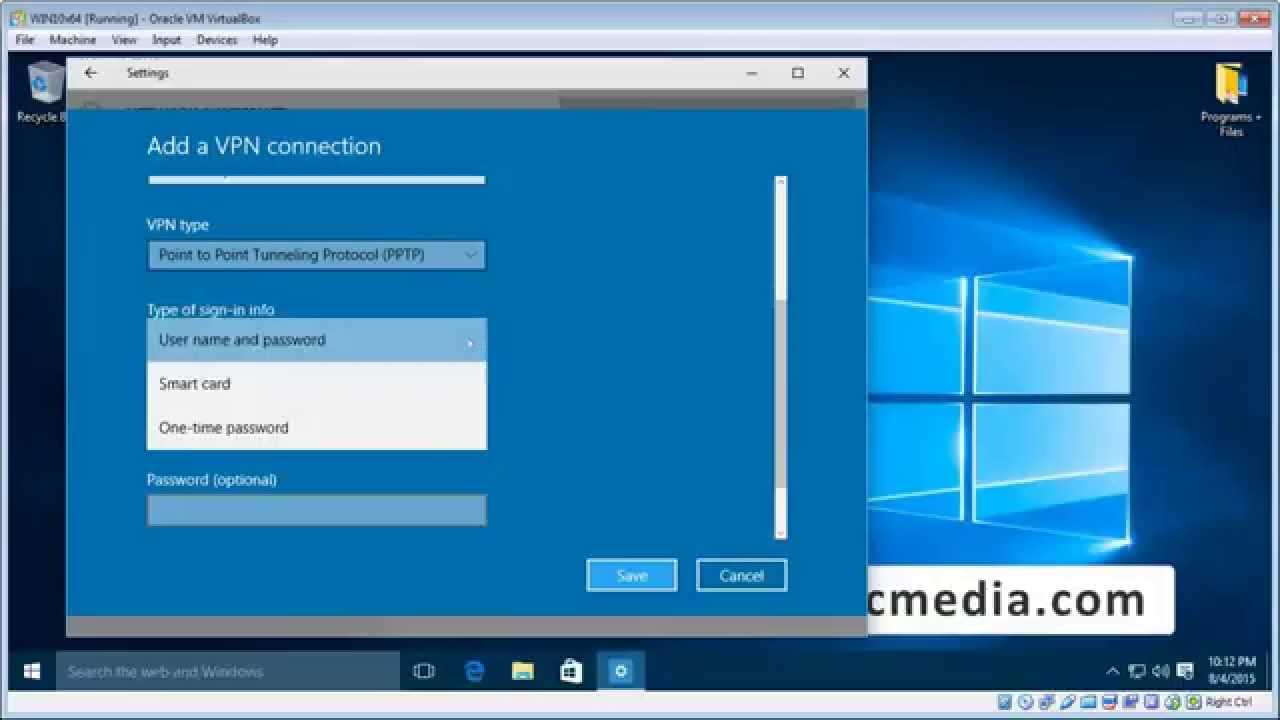
Task: Open the Machine menu in VirtualBox
Action: coord(73,40)
